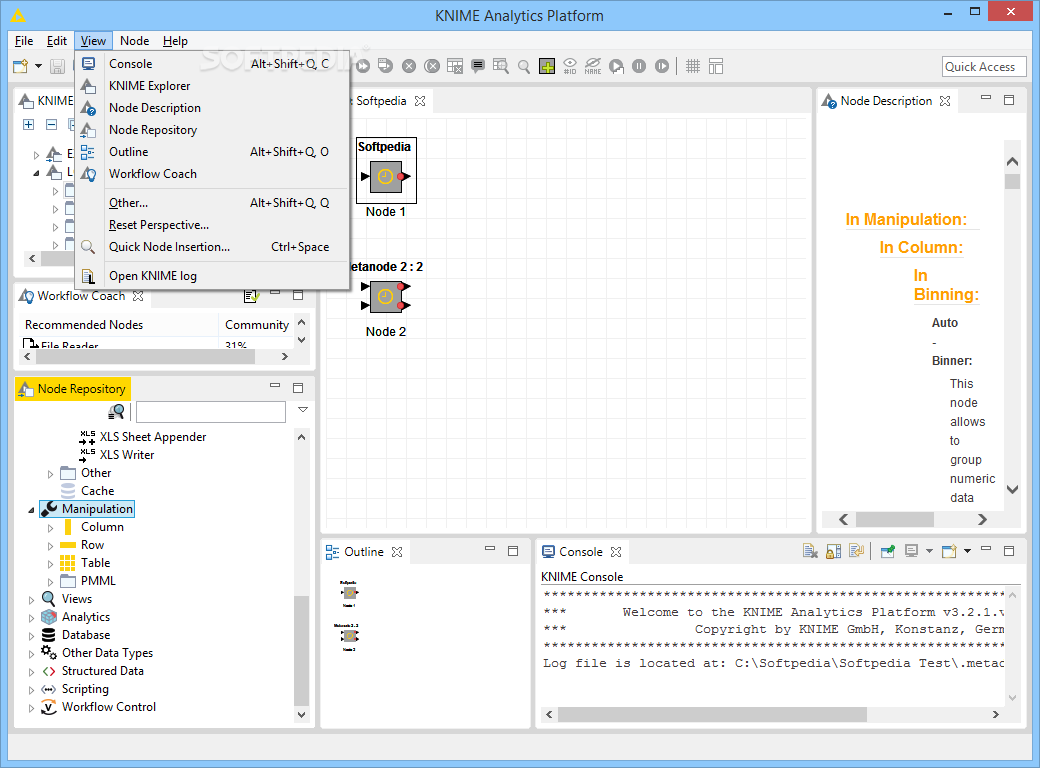The width and height of the screenshot is (1040, 768).
Task: Select Reset Perspective... menu entry
Action: pos(212,225)
